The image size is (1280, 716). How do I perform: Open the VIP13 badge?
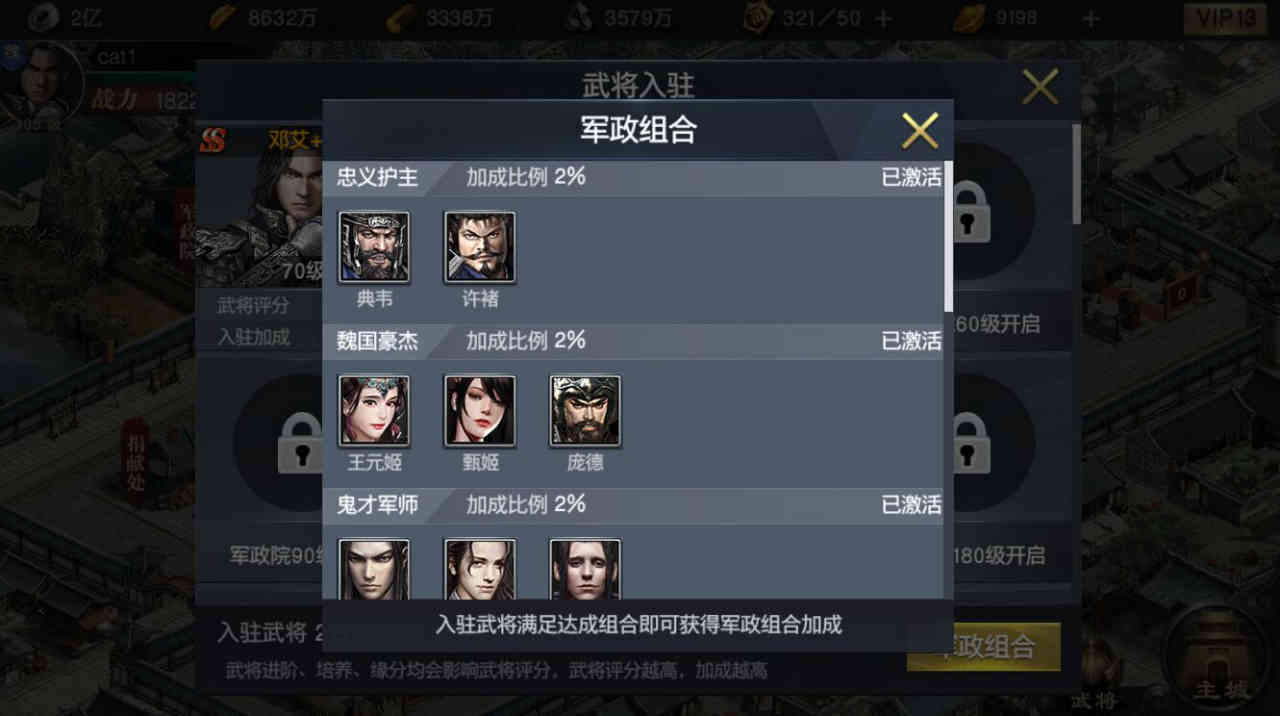click(1224, 18)
